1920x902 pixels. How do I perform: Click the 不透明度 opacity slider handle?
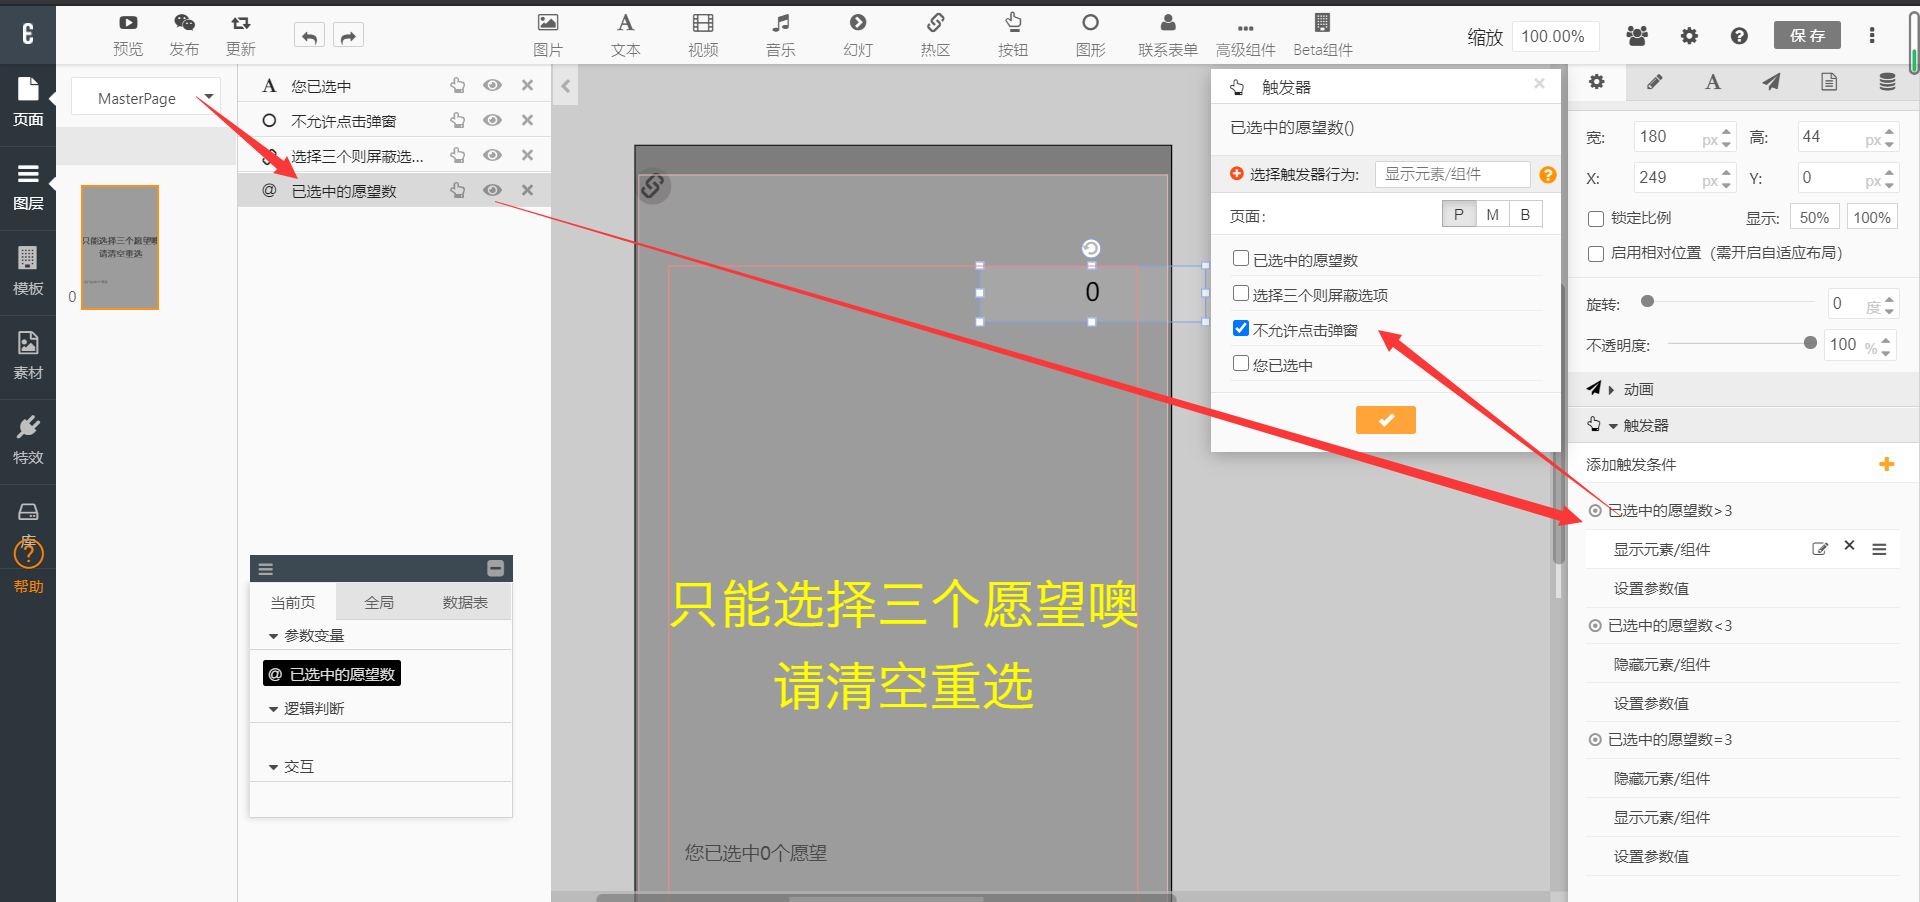[1809, 343]
